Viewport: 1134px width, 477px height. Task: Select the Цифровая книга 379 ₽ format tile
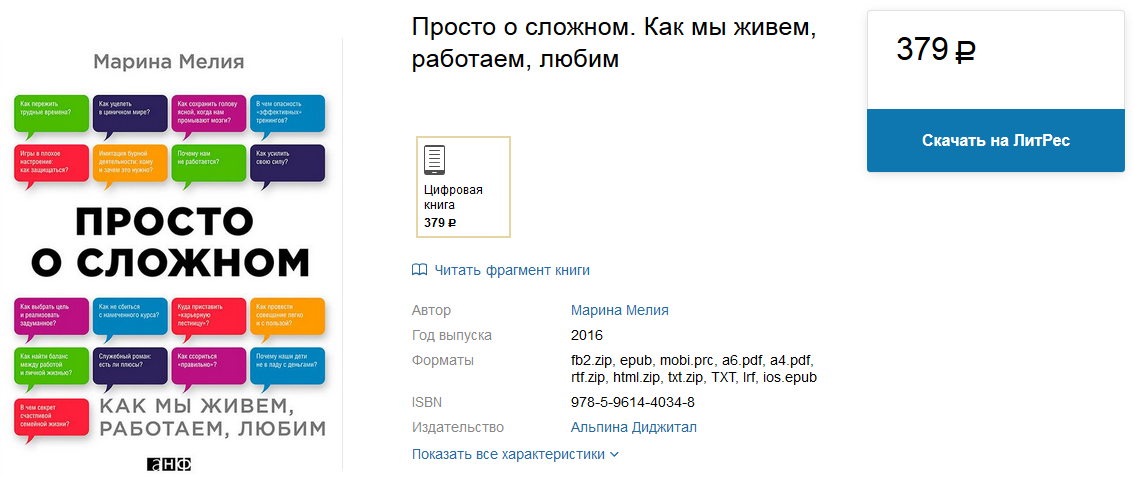tap(463, 187)
